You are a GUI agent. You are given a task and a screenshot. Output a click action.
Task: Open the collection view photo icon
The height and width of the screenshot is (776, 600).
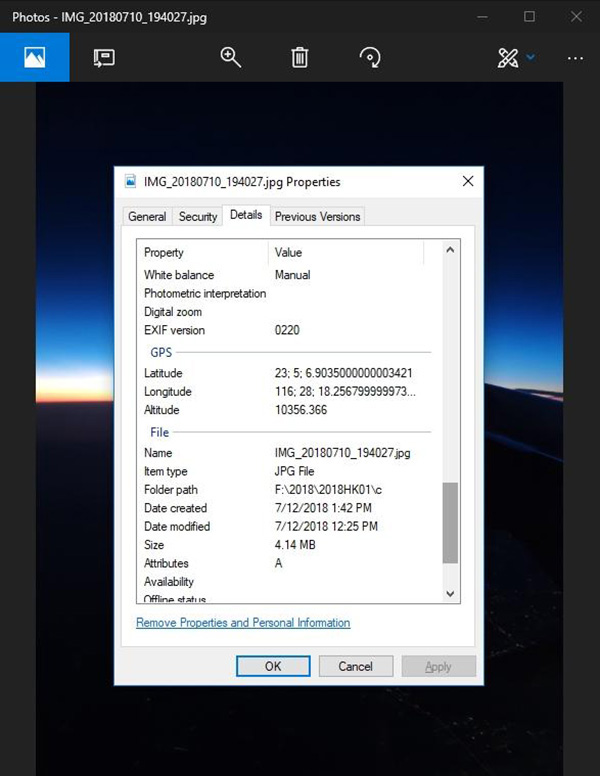click(x=35, y=57)
